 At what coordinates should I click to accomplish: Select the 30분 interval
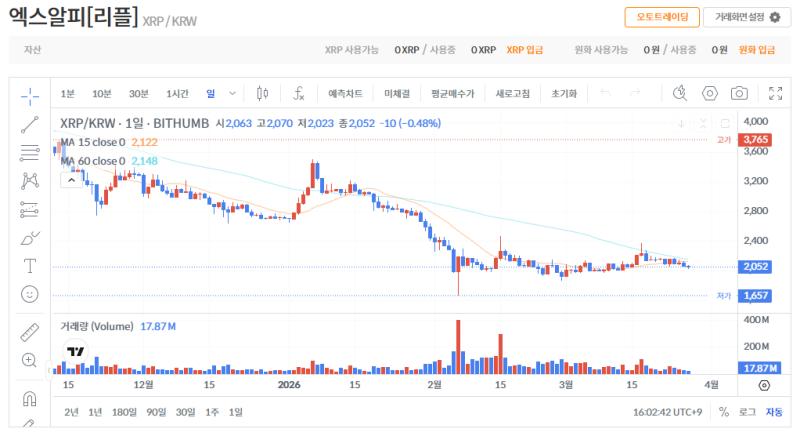coord(138,94)
